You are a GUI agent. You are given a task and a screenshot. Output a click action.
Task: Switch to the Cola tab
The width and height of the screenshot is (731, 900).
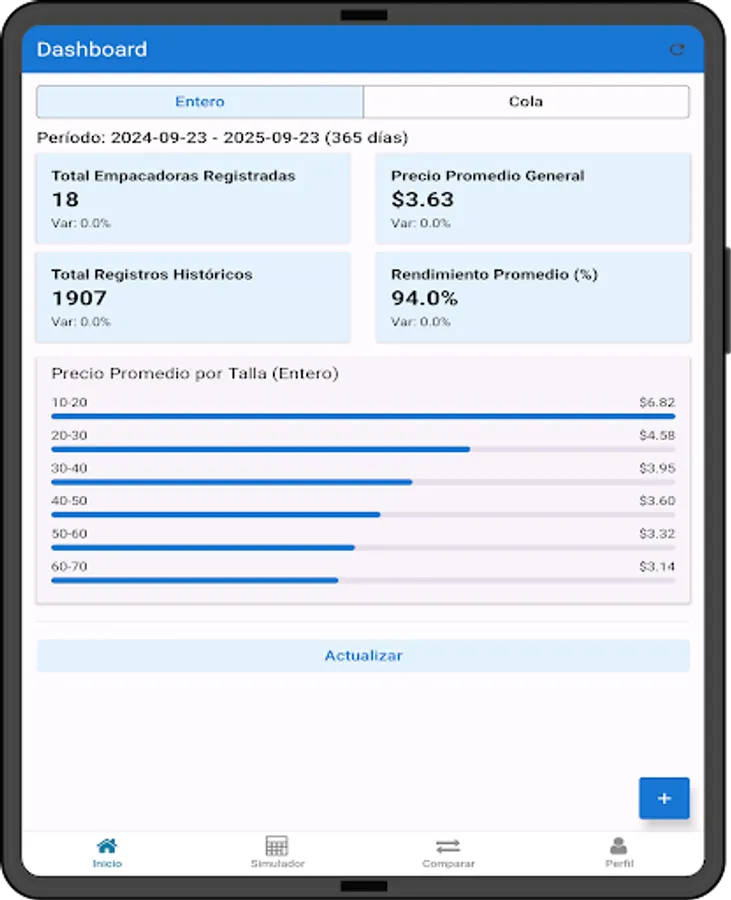[x=526, y=102]
